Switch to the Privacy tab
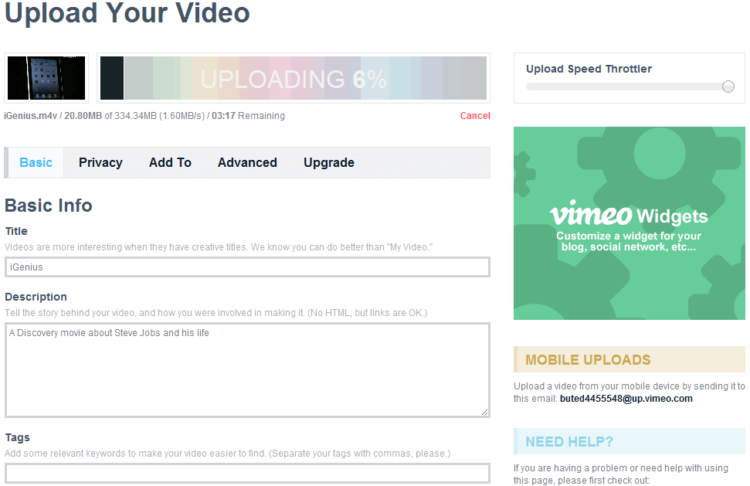The width and height of the screenshot is (750, 486). [100, 163]
